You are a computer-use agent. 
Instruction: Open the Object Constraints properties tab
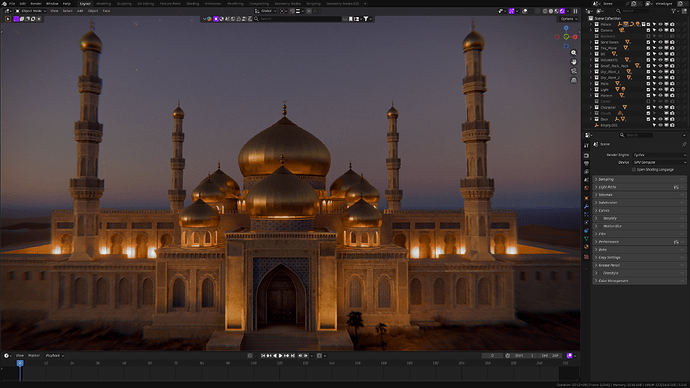pyautogui.click(x=586, y=231)
